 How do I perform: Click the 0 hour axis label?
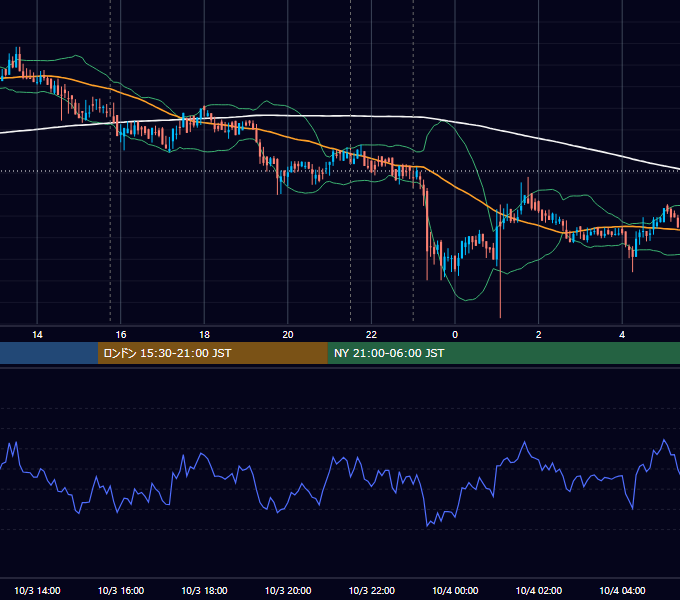pos(455,335)
